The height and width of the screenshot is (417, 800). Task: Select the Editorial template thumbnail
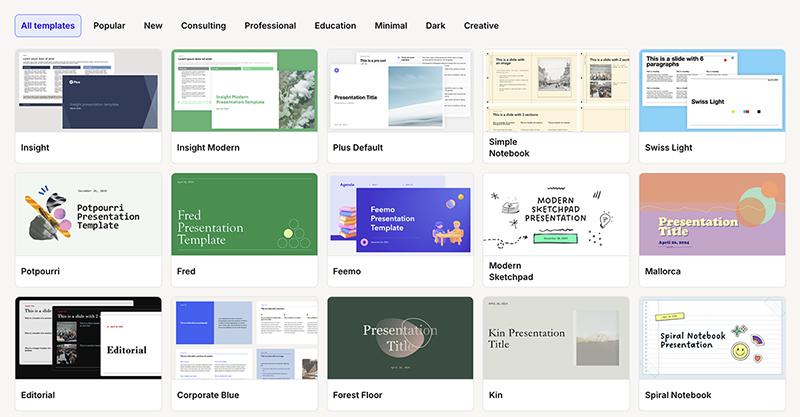coord(88,338)
